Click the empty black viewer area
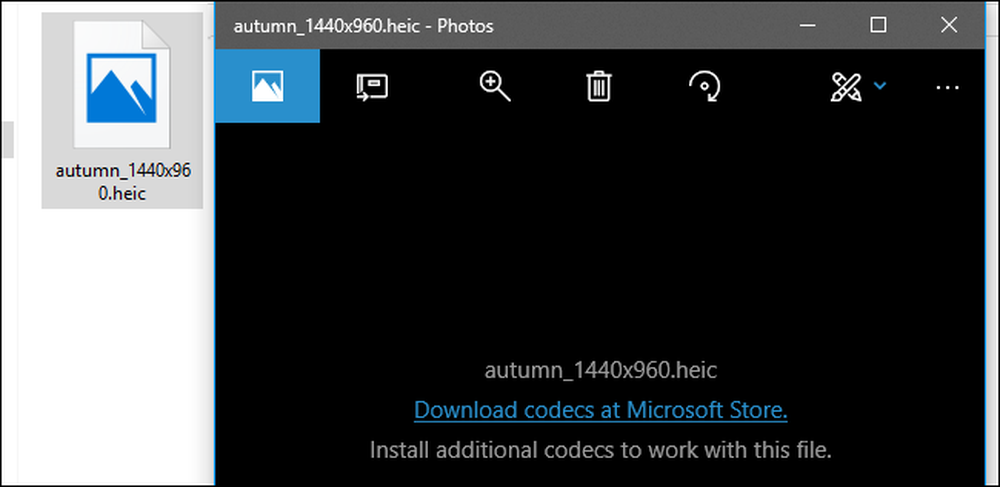The image size is (1000, 487). point(601,242)
